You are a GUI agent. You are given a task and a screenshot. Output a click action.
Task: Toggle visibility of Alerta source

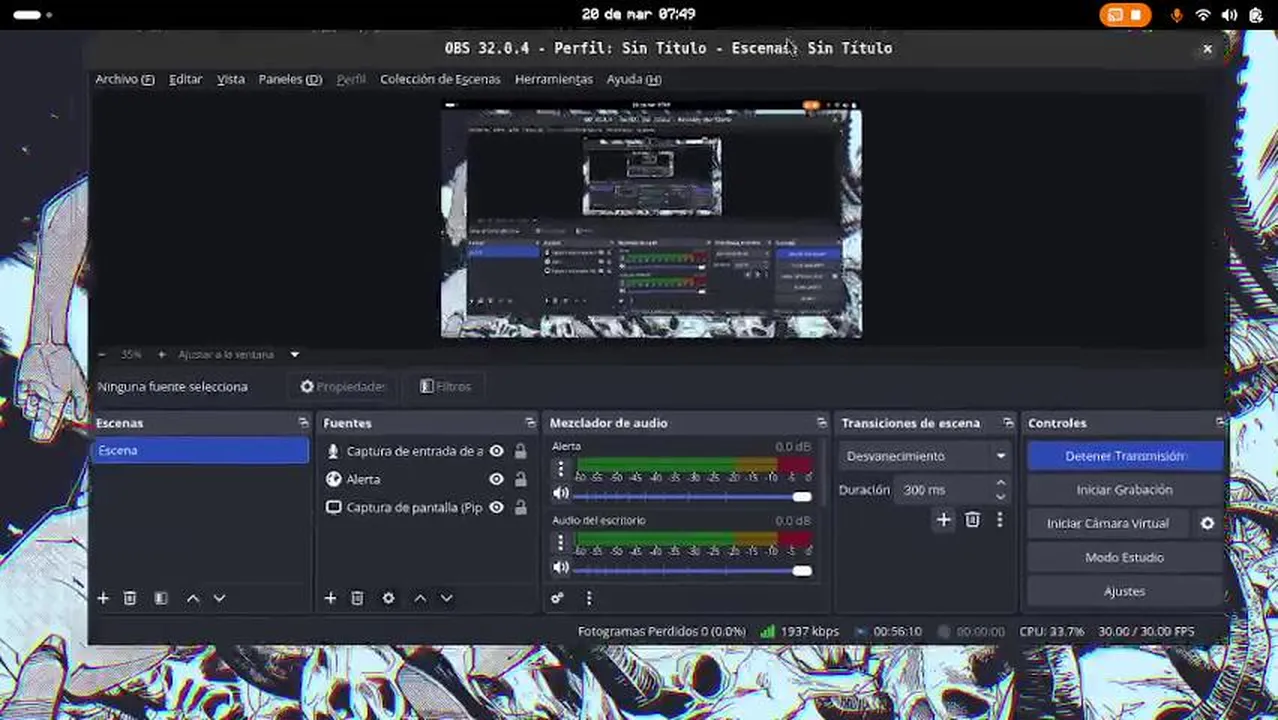coord(496,479)
